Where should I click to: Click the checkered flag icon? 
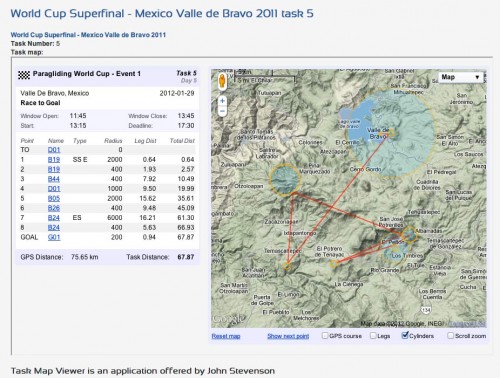click(24, 75)
